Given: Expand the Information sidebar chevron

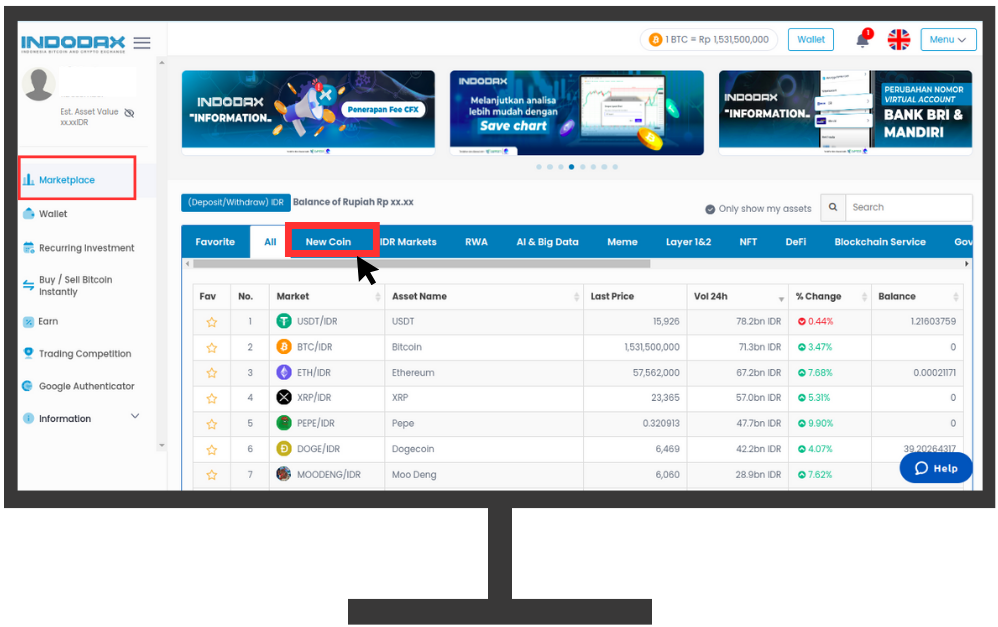Looking at the screenshot, I should [135, 416].
